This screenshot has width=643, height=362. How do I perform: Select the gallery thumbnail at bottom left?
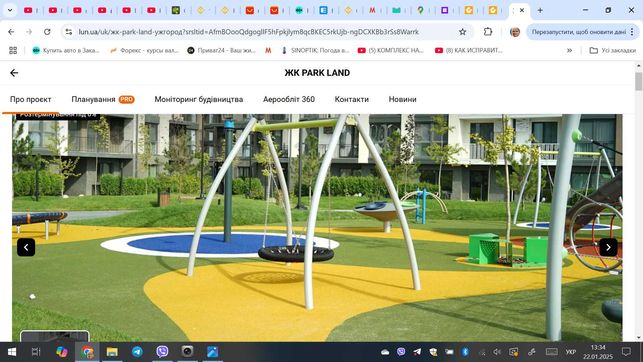(x=55, y=336)
